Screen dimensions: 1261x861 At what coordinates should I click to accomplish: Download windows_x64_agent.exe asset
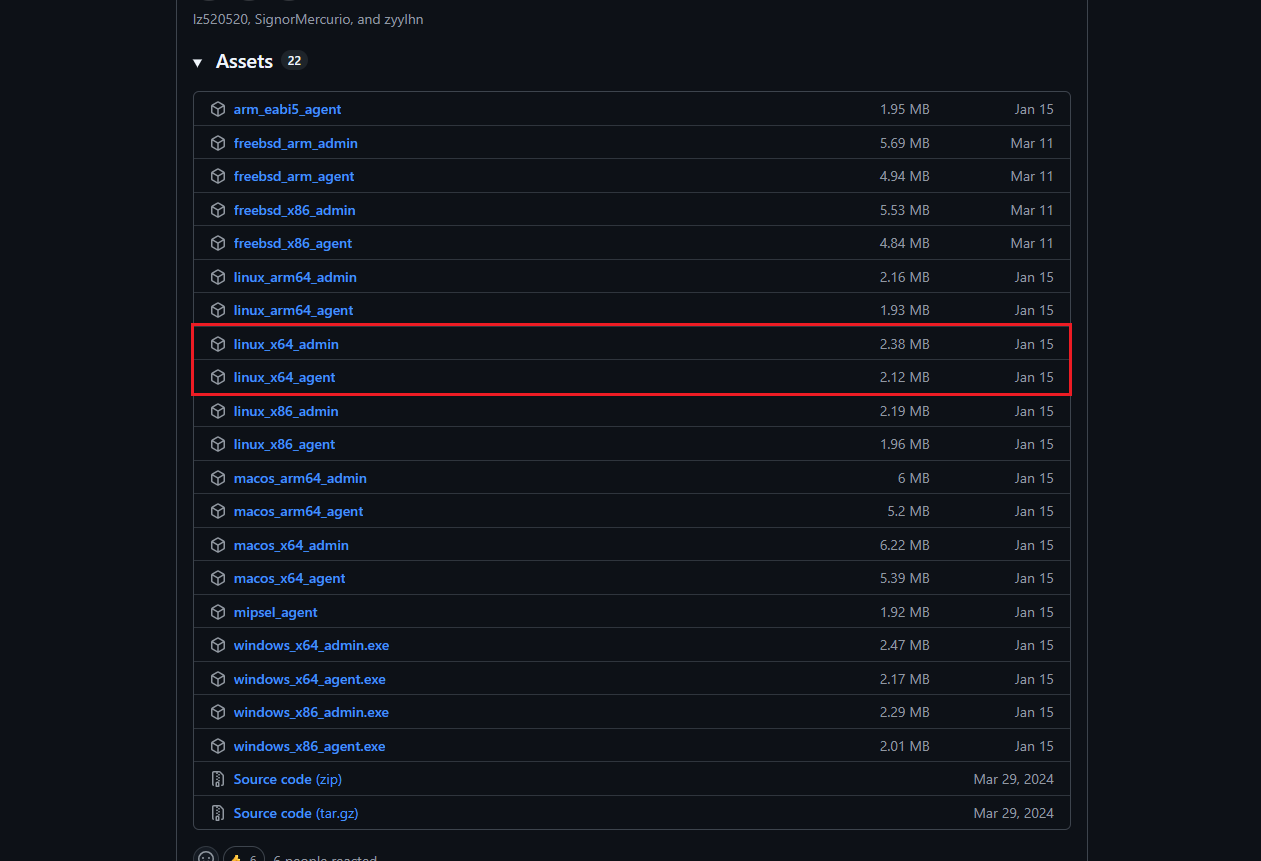(309, 679)
